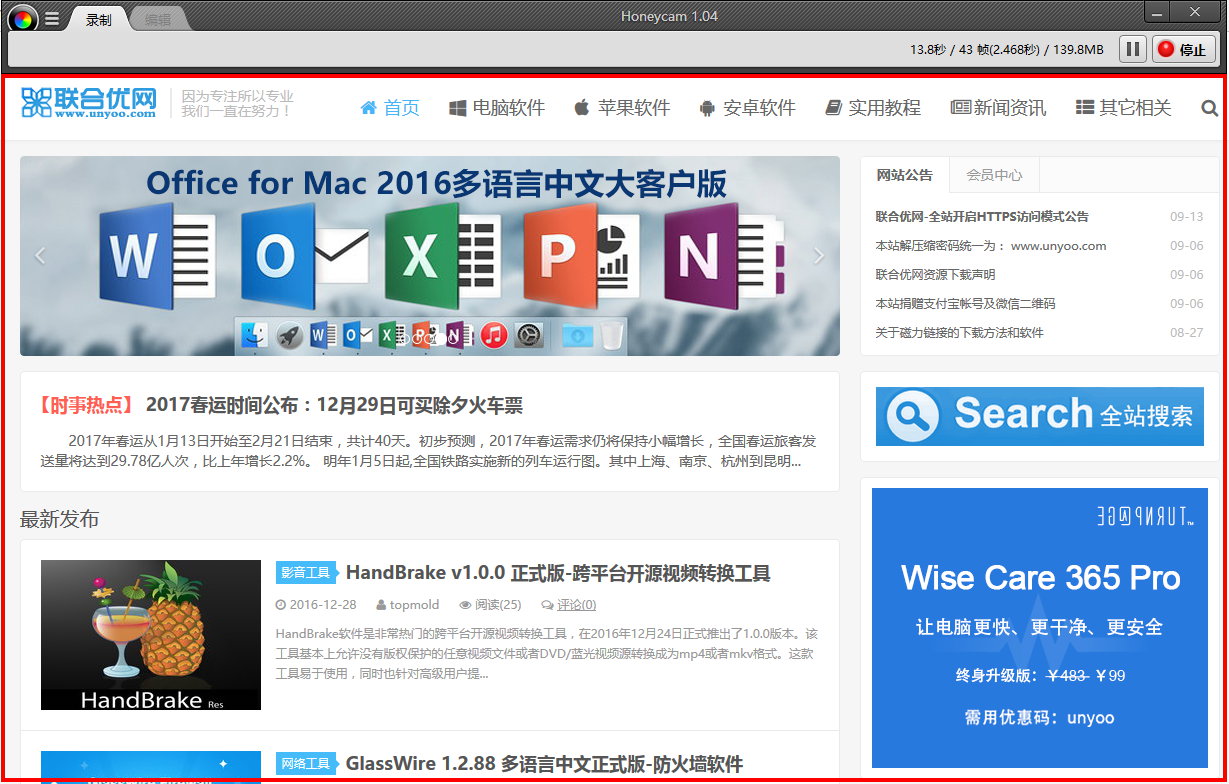Open the 2017春运时间公布 headline article

click(x=334, y=405)
